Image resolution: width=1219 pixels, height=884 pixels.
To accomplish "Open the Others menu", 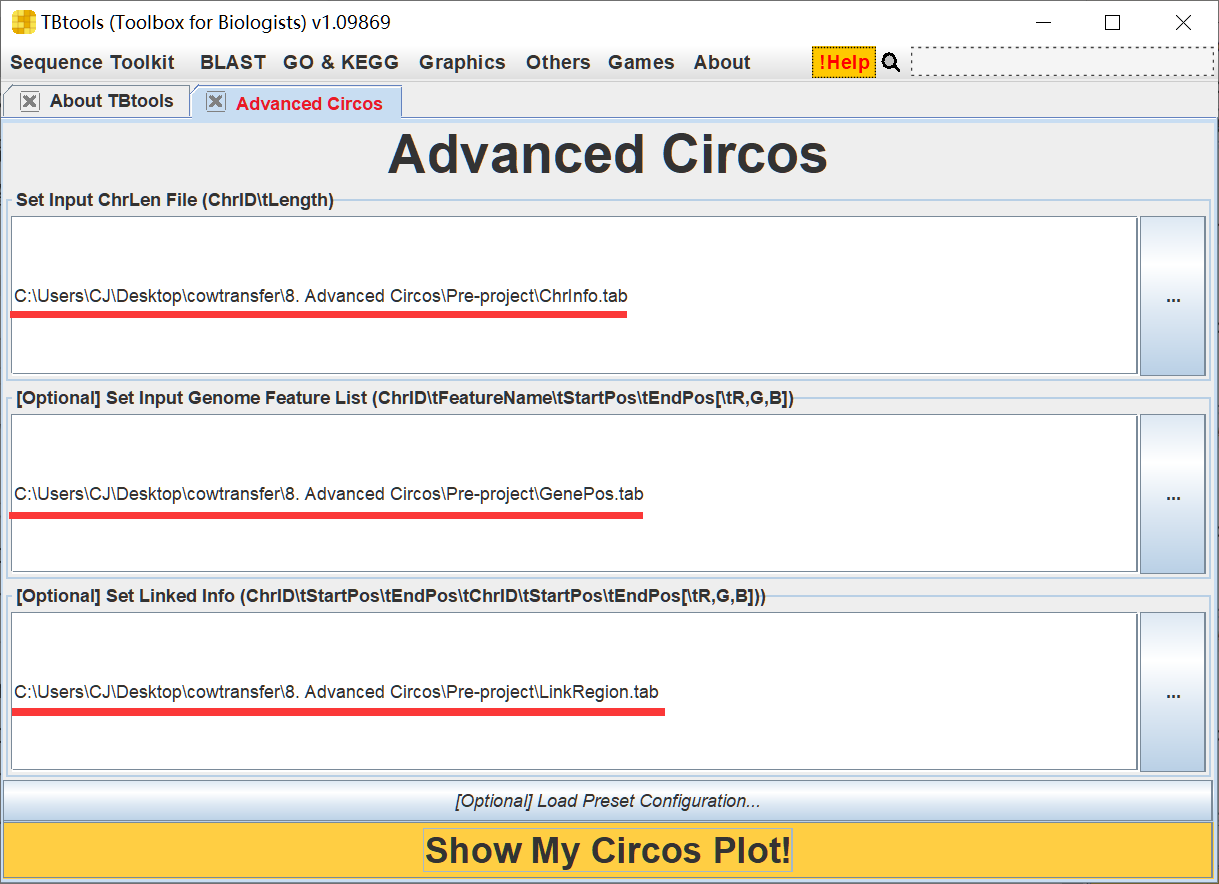I will coord(558,62).
